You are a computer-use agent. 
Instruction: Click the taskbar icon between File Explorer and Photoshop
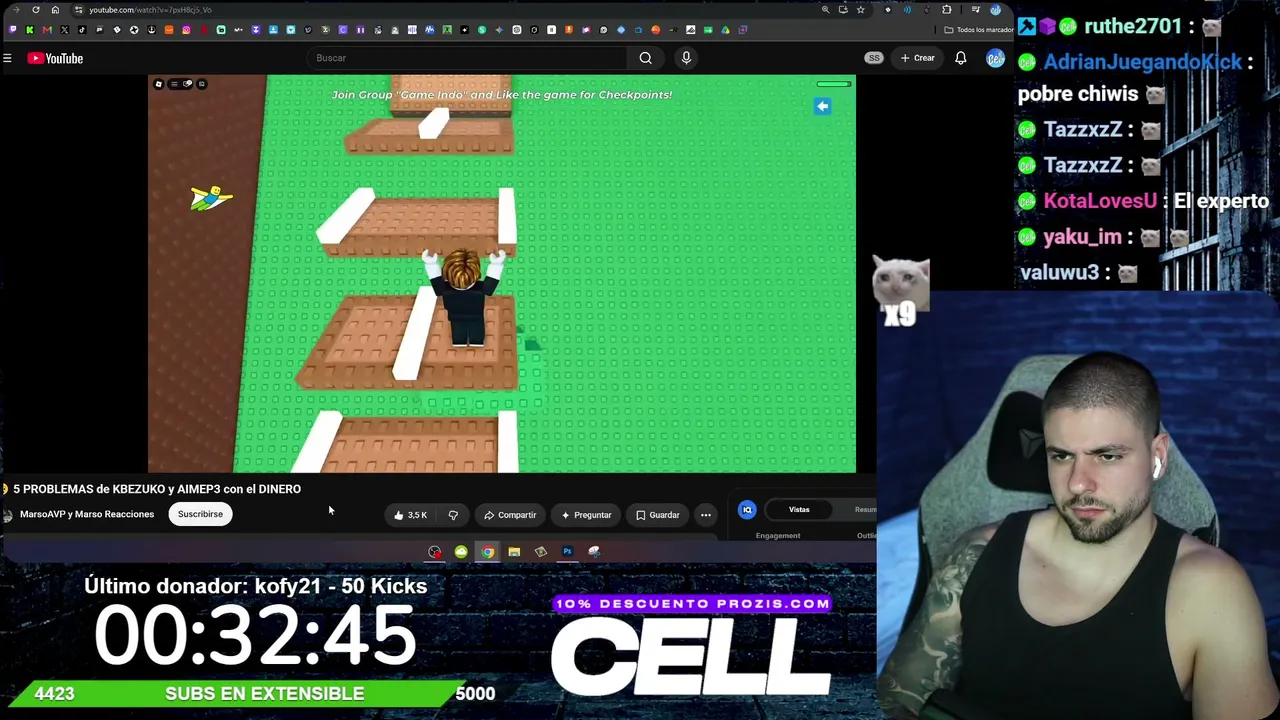(x=541, y=552)
